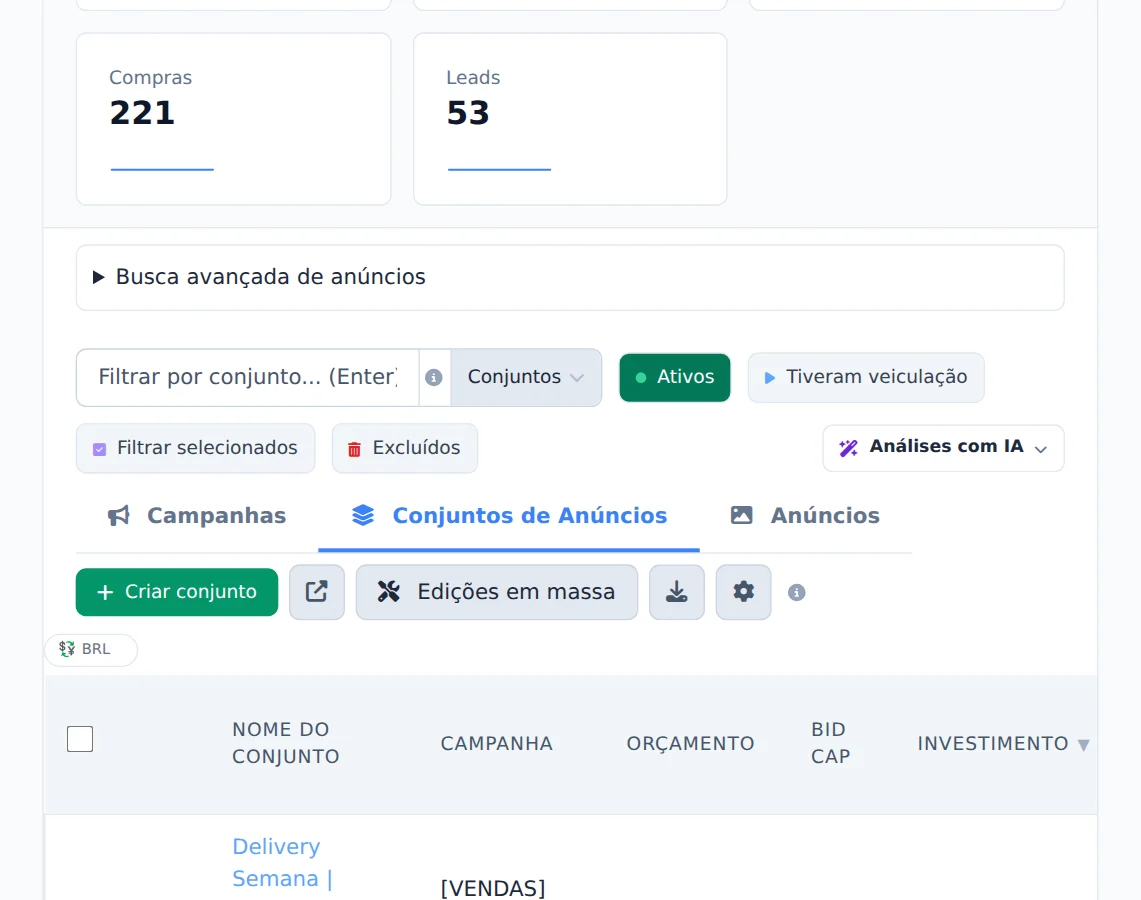The image size is (1141, 900).
Task: Click the [VENDAS] campaign cell
Action: pyautogui.click(x=493, y=888)
